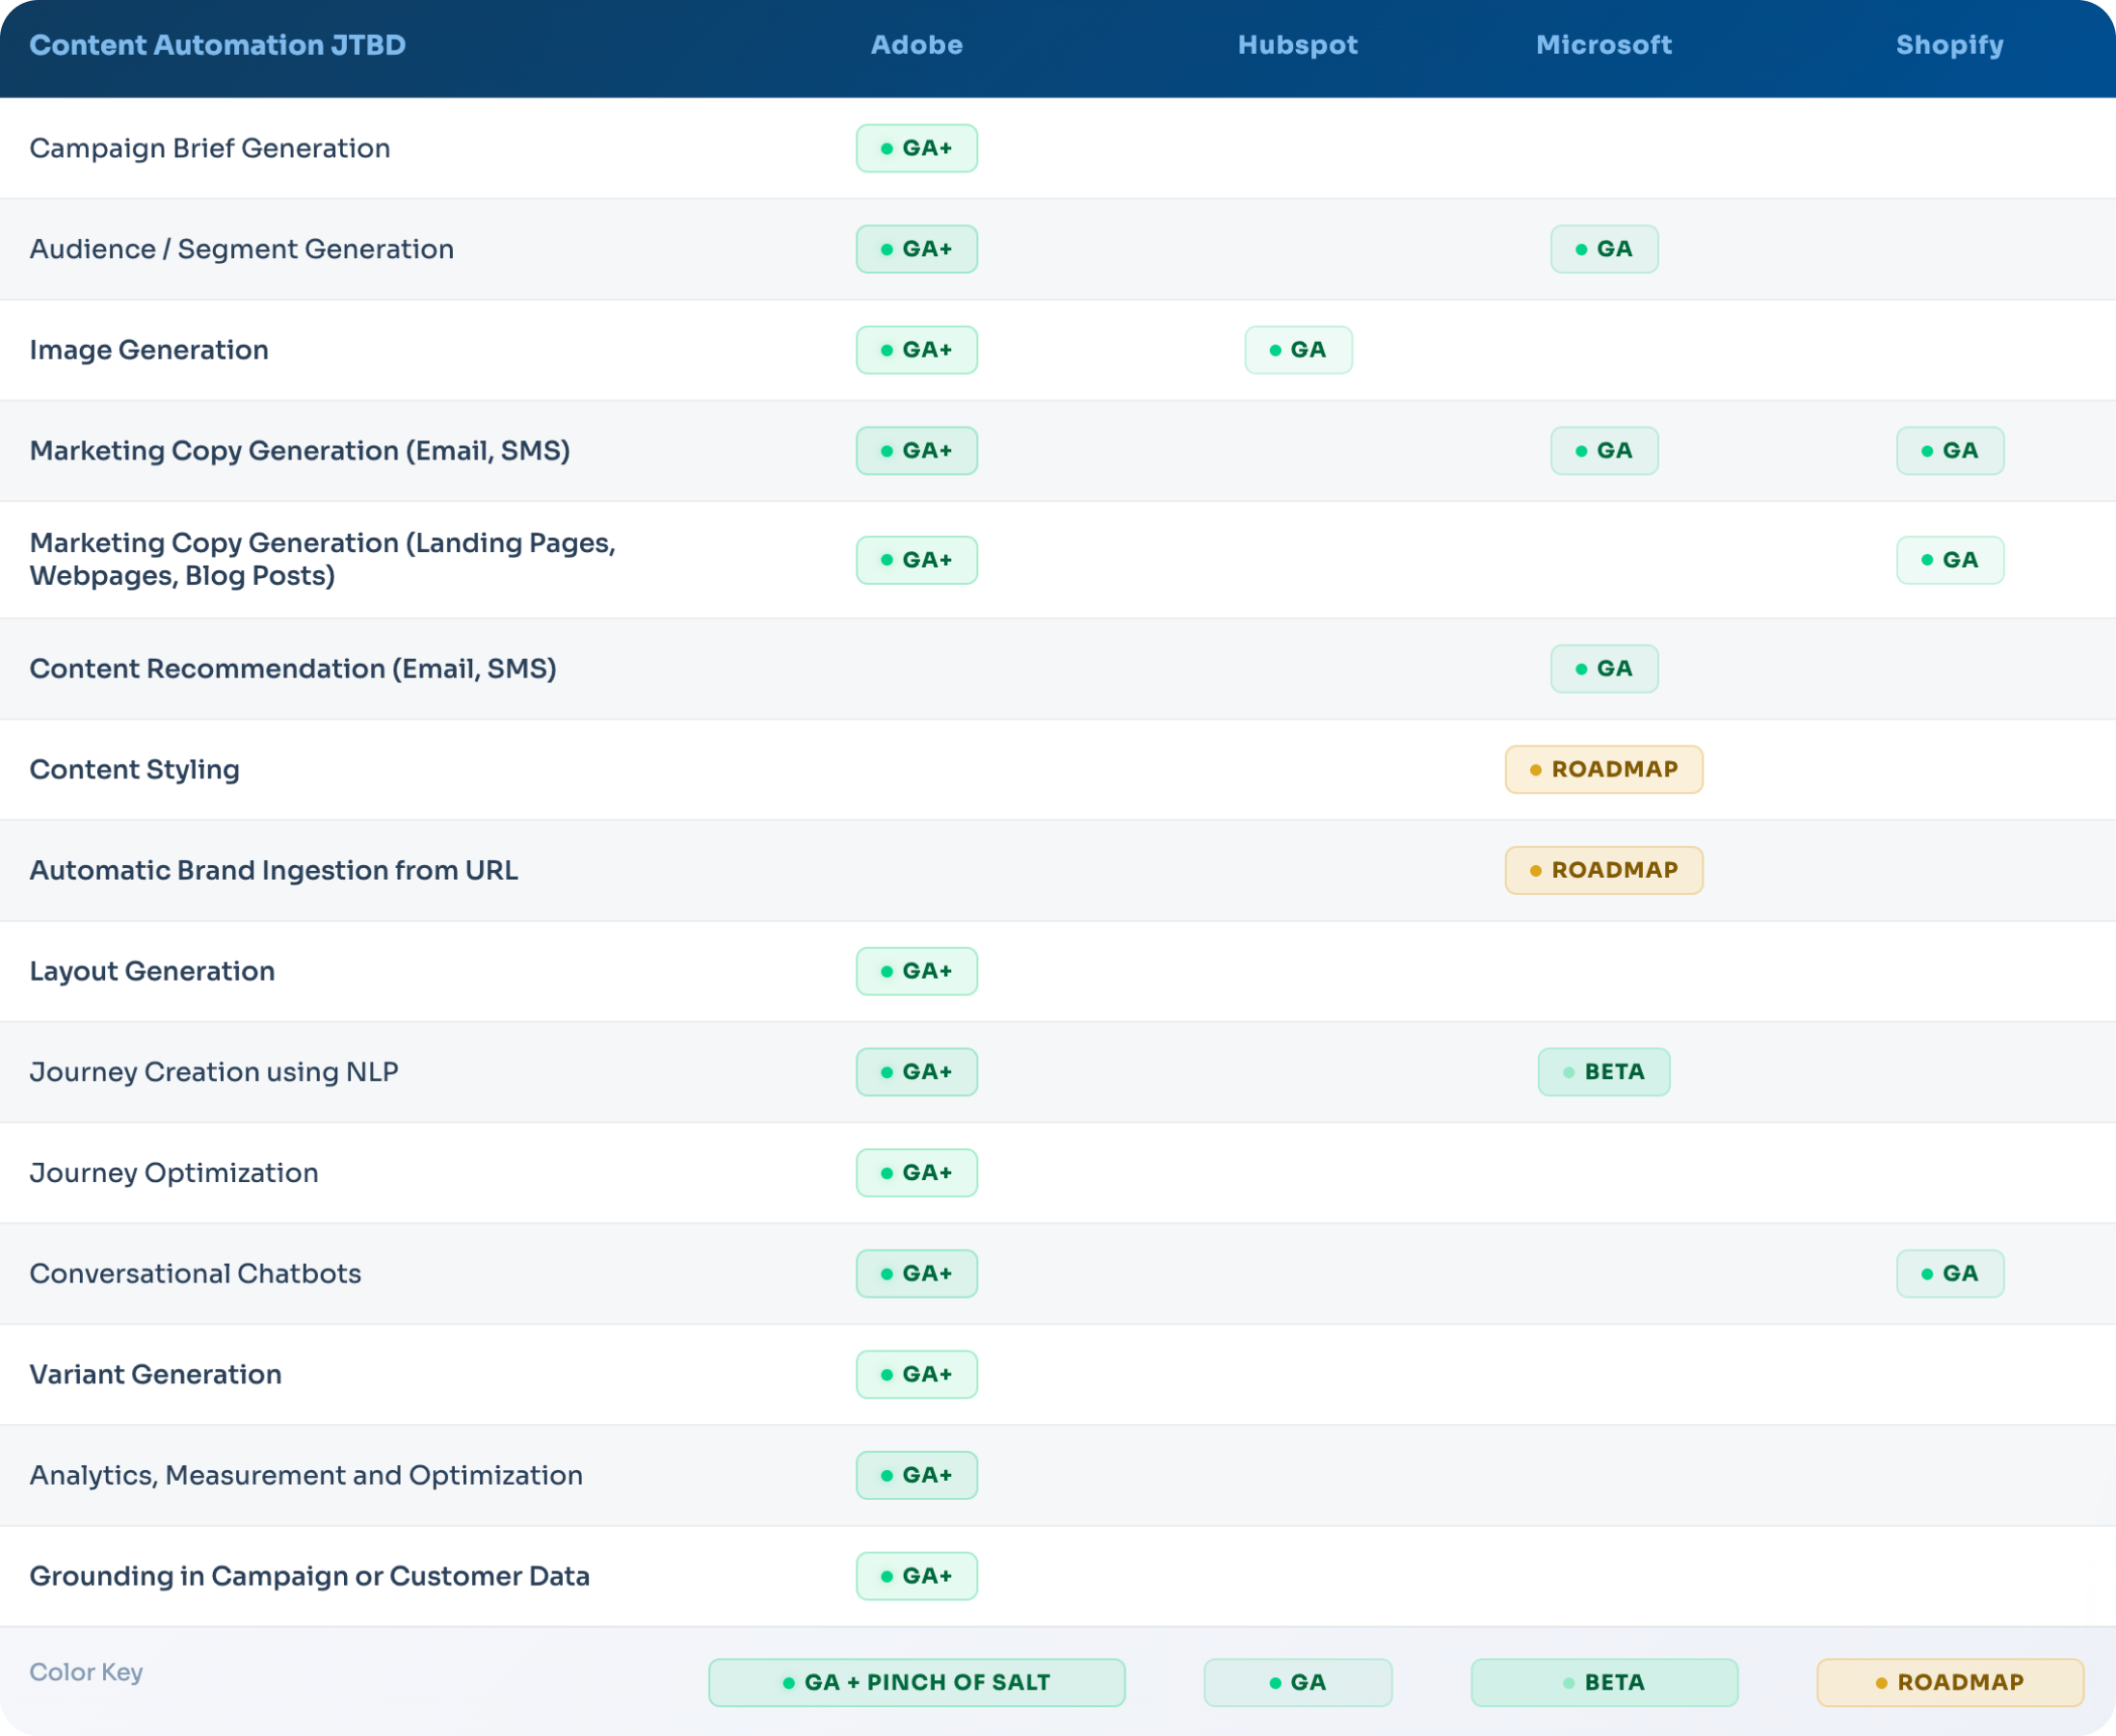Click Adobe's GA+ badge for Layout Generation
2116x1736 pixels.
point(917,971)
